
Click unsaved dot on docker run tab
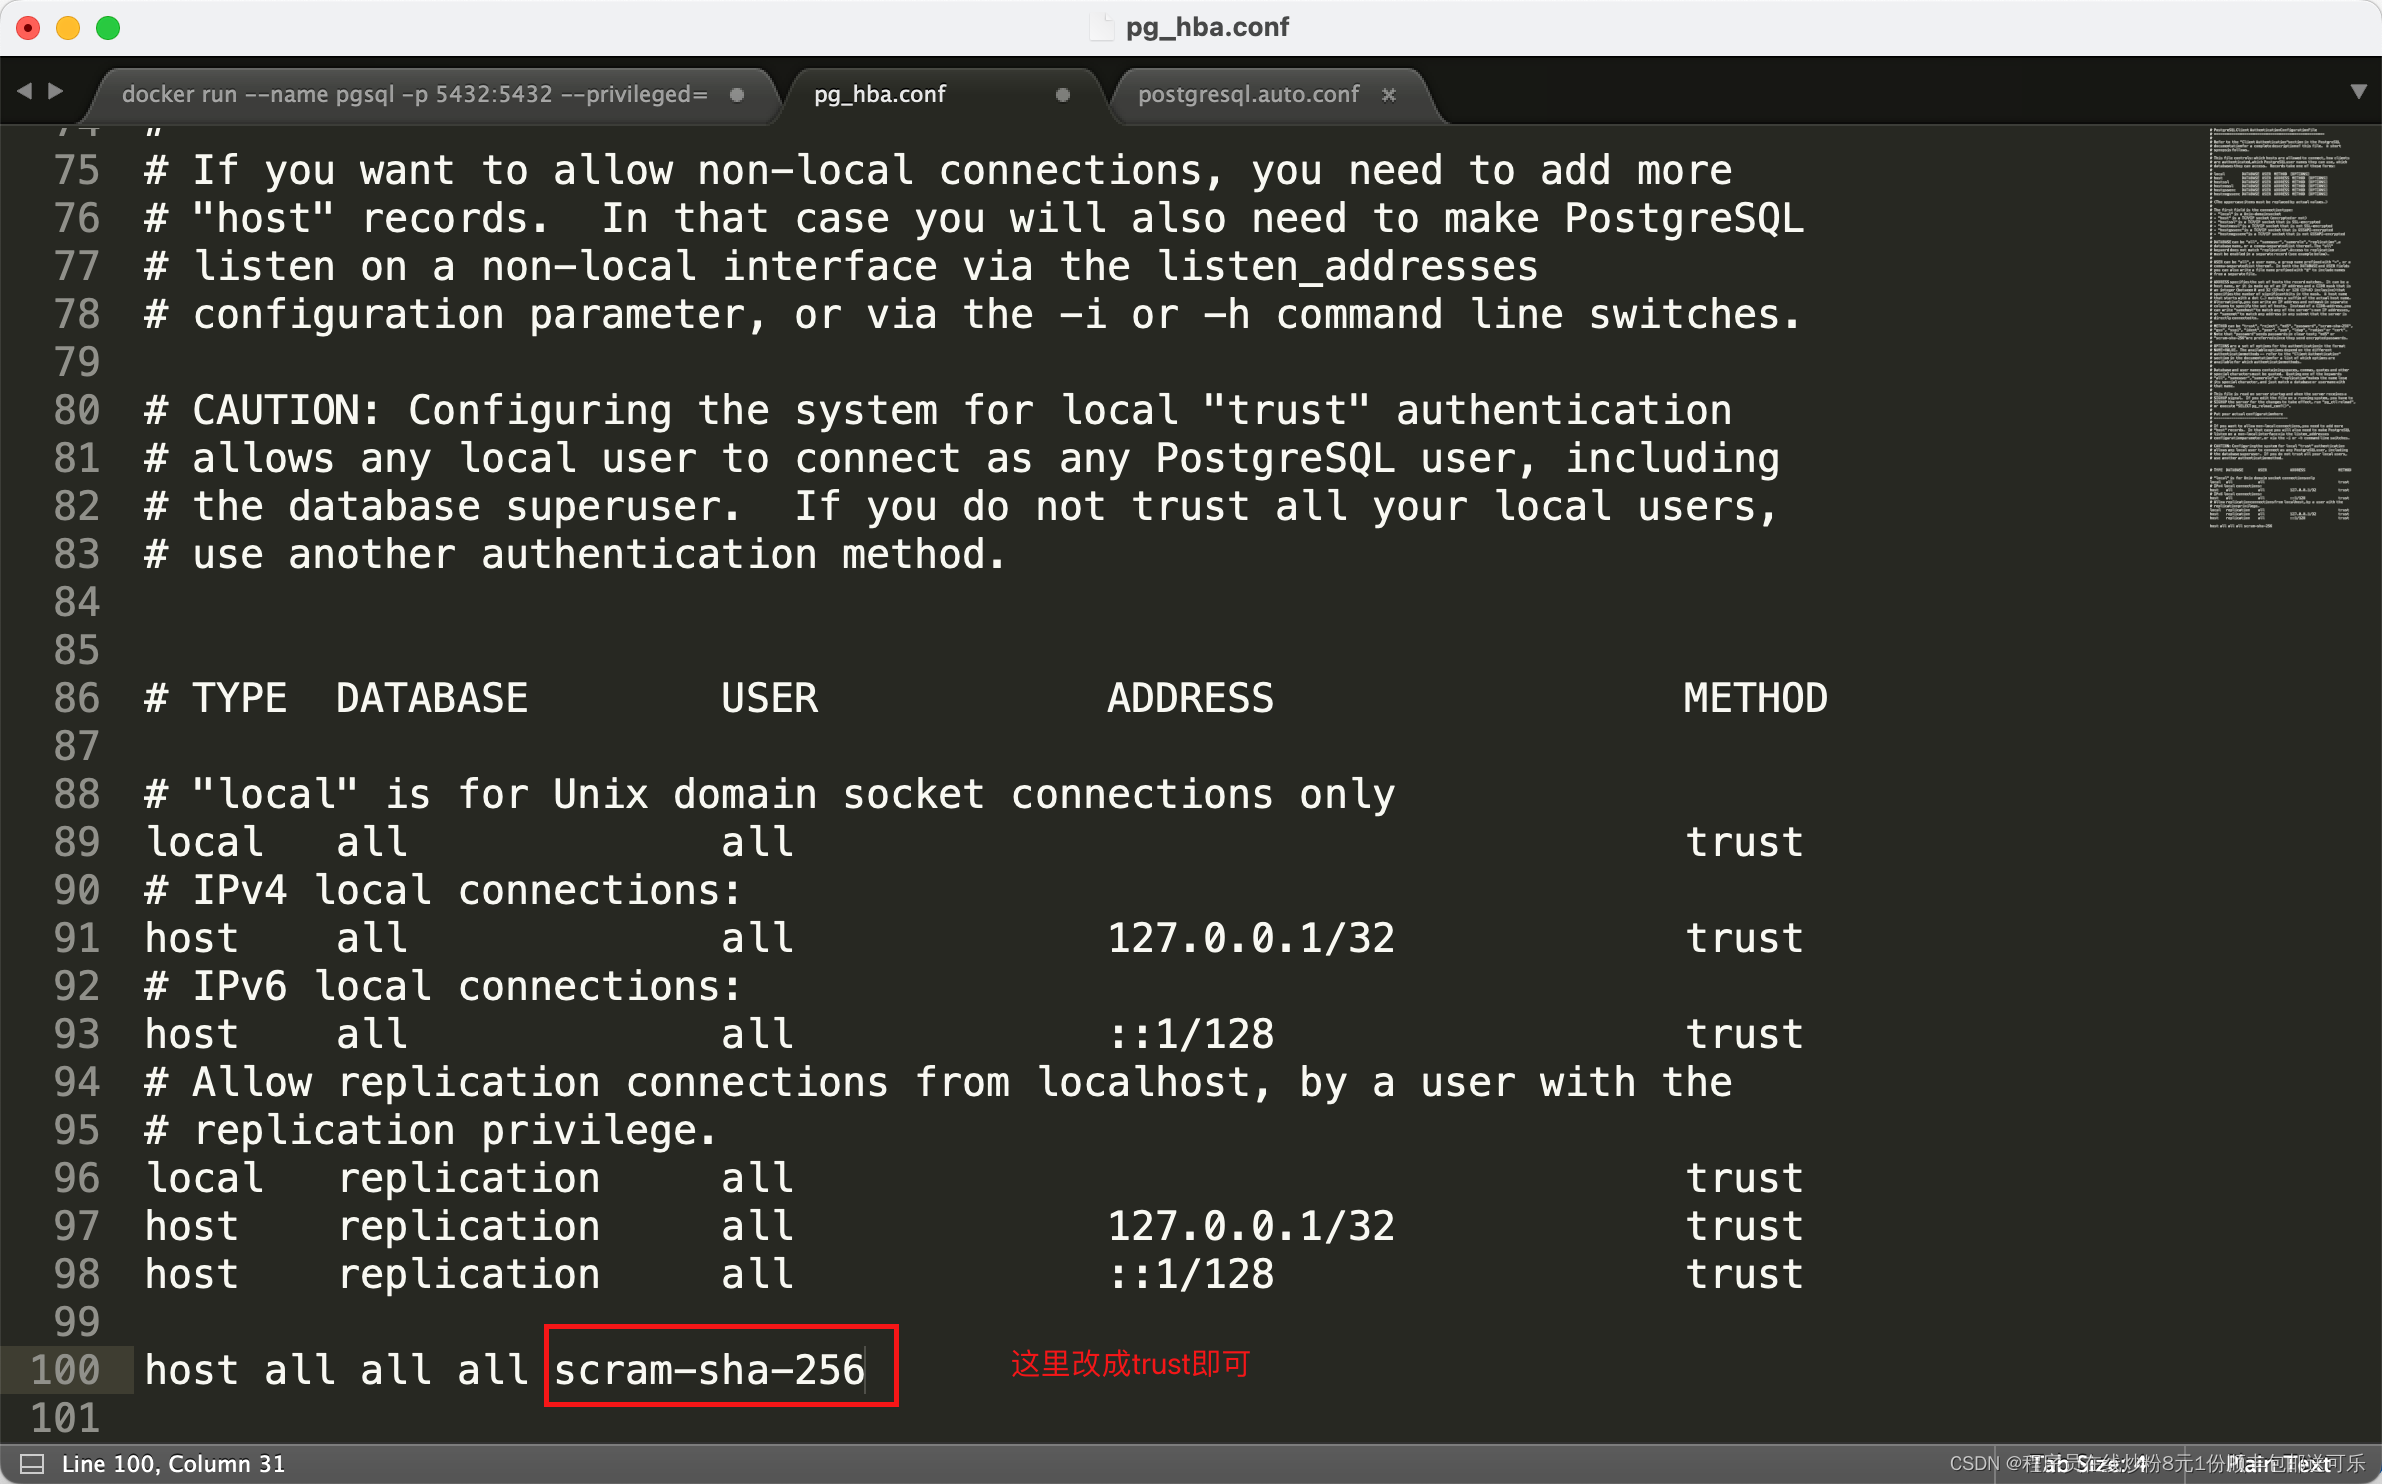pyautogui.click(x=737, y=95)
